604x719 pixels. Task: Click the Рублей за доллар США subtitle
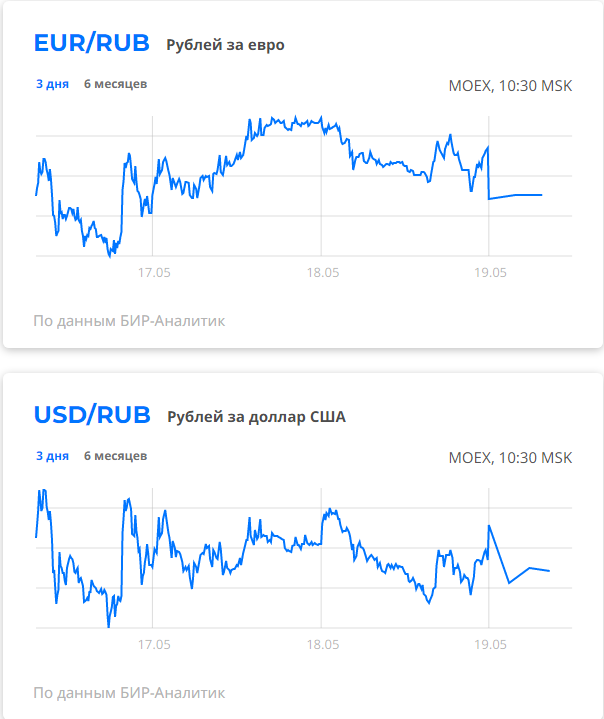[x=256, y=417]
